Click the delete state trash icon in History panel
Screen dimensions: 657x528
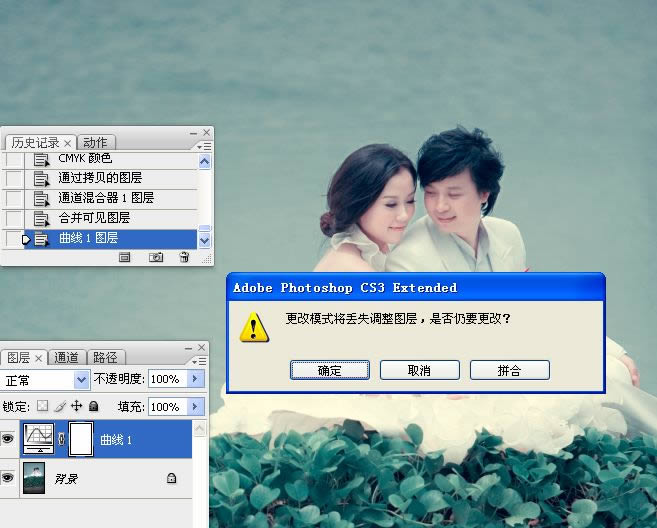pyautogui.click(x=184, y=257)
